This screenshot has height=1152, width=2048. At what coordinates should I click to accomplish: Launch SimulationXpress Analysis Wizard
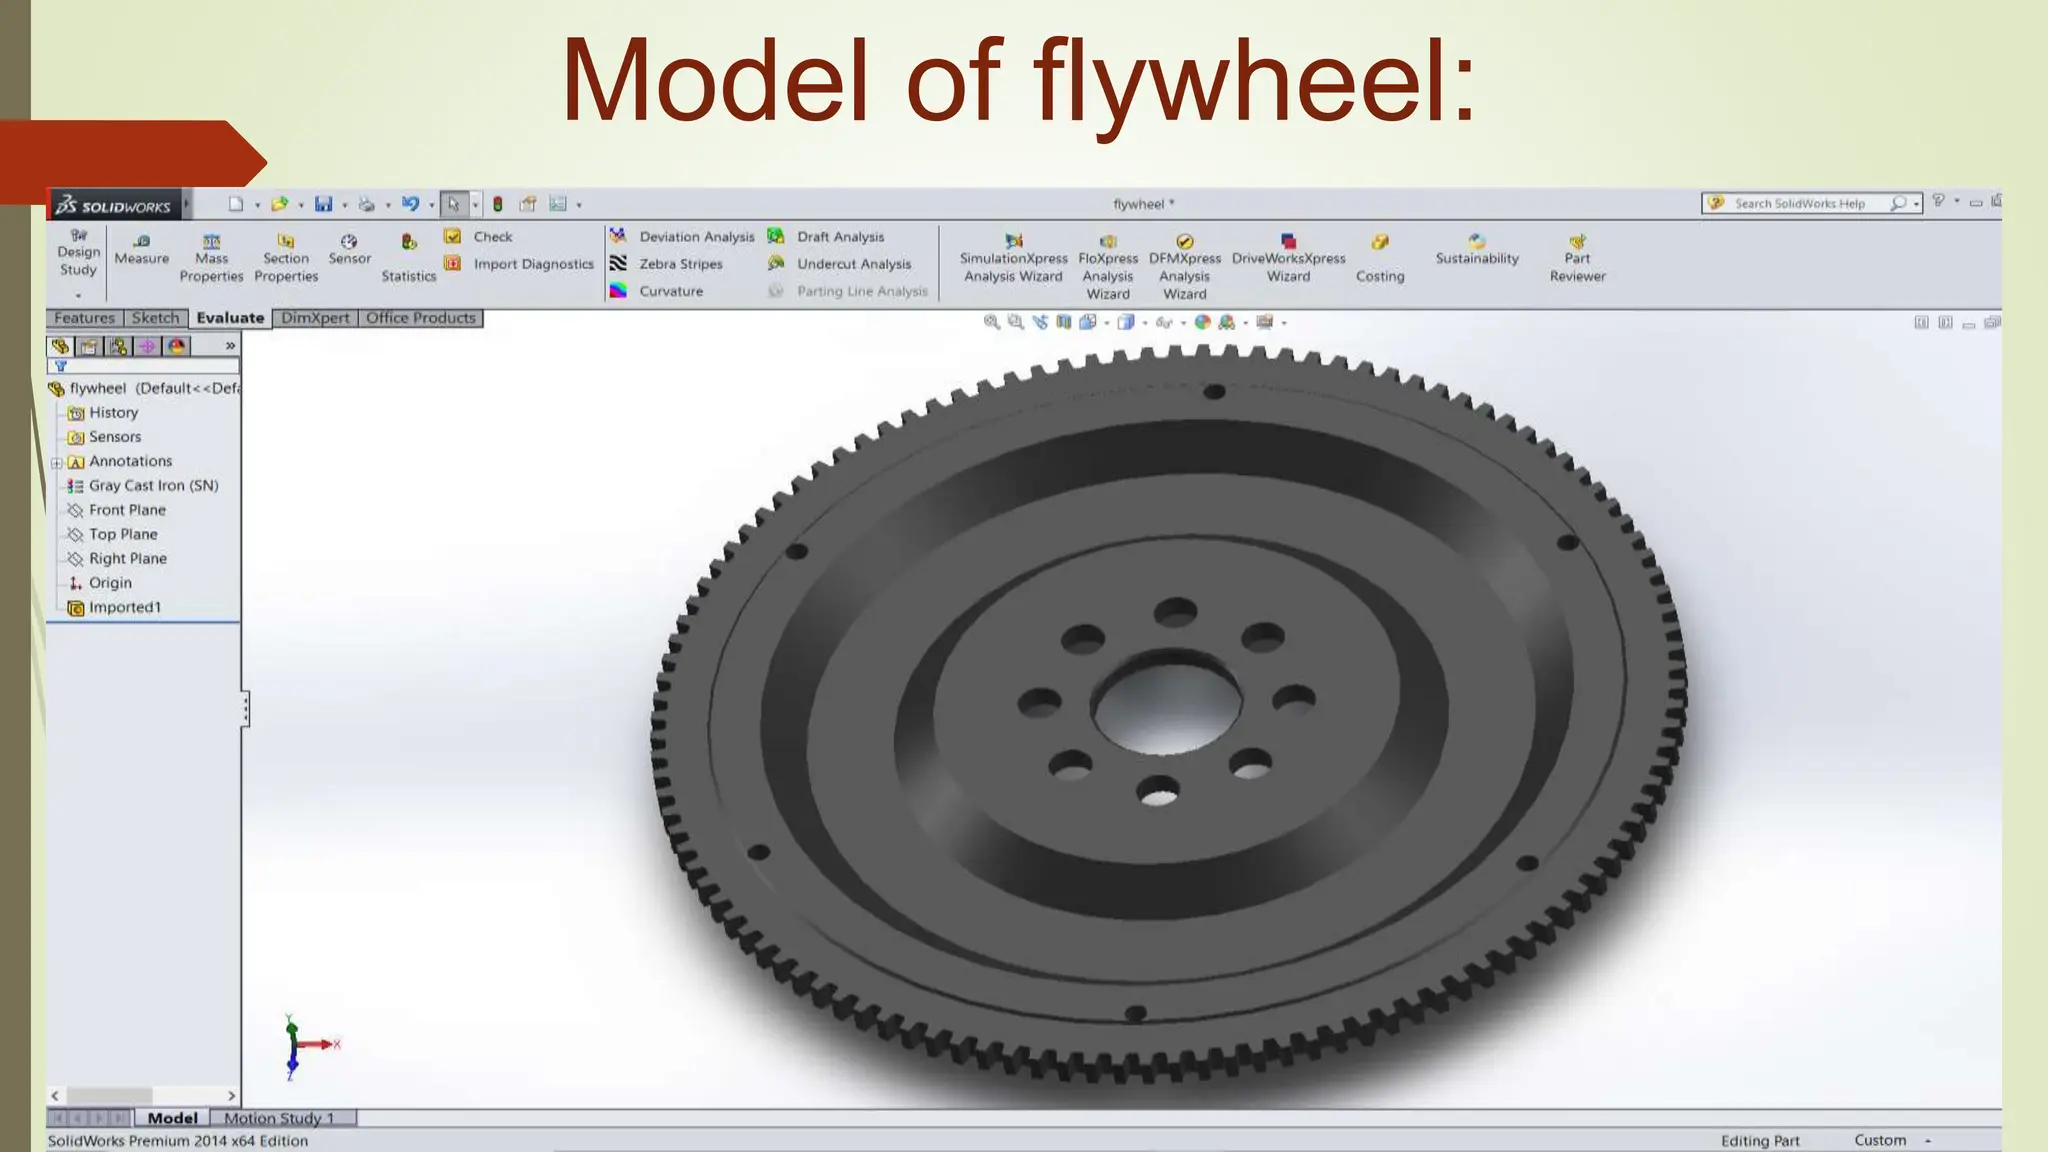(1013, 258)
